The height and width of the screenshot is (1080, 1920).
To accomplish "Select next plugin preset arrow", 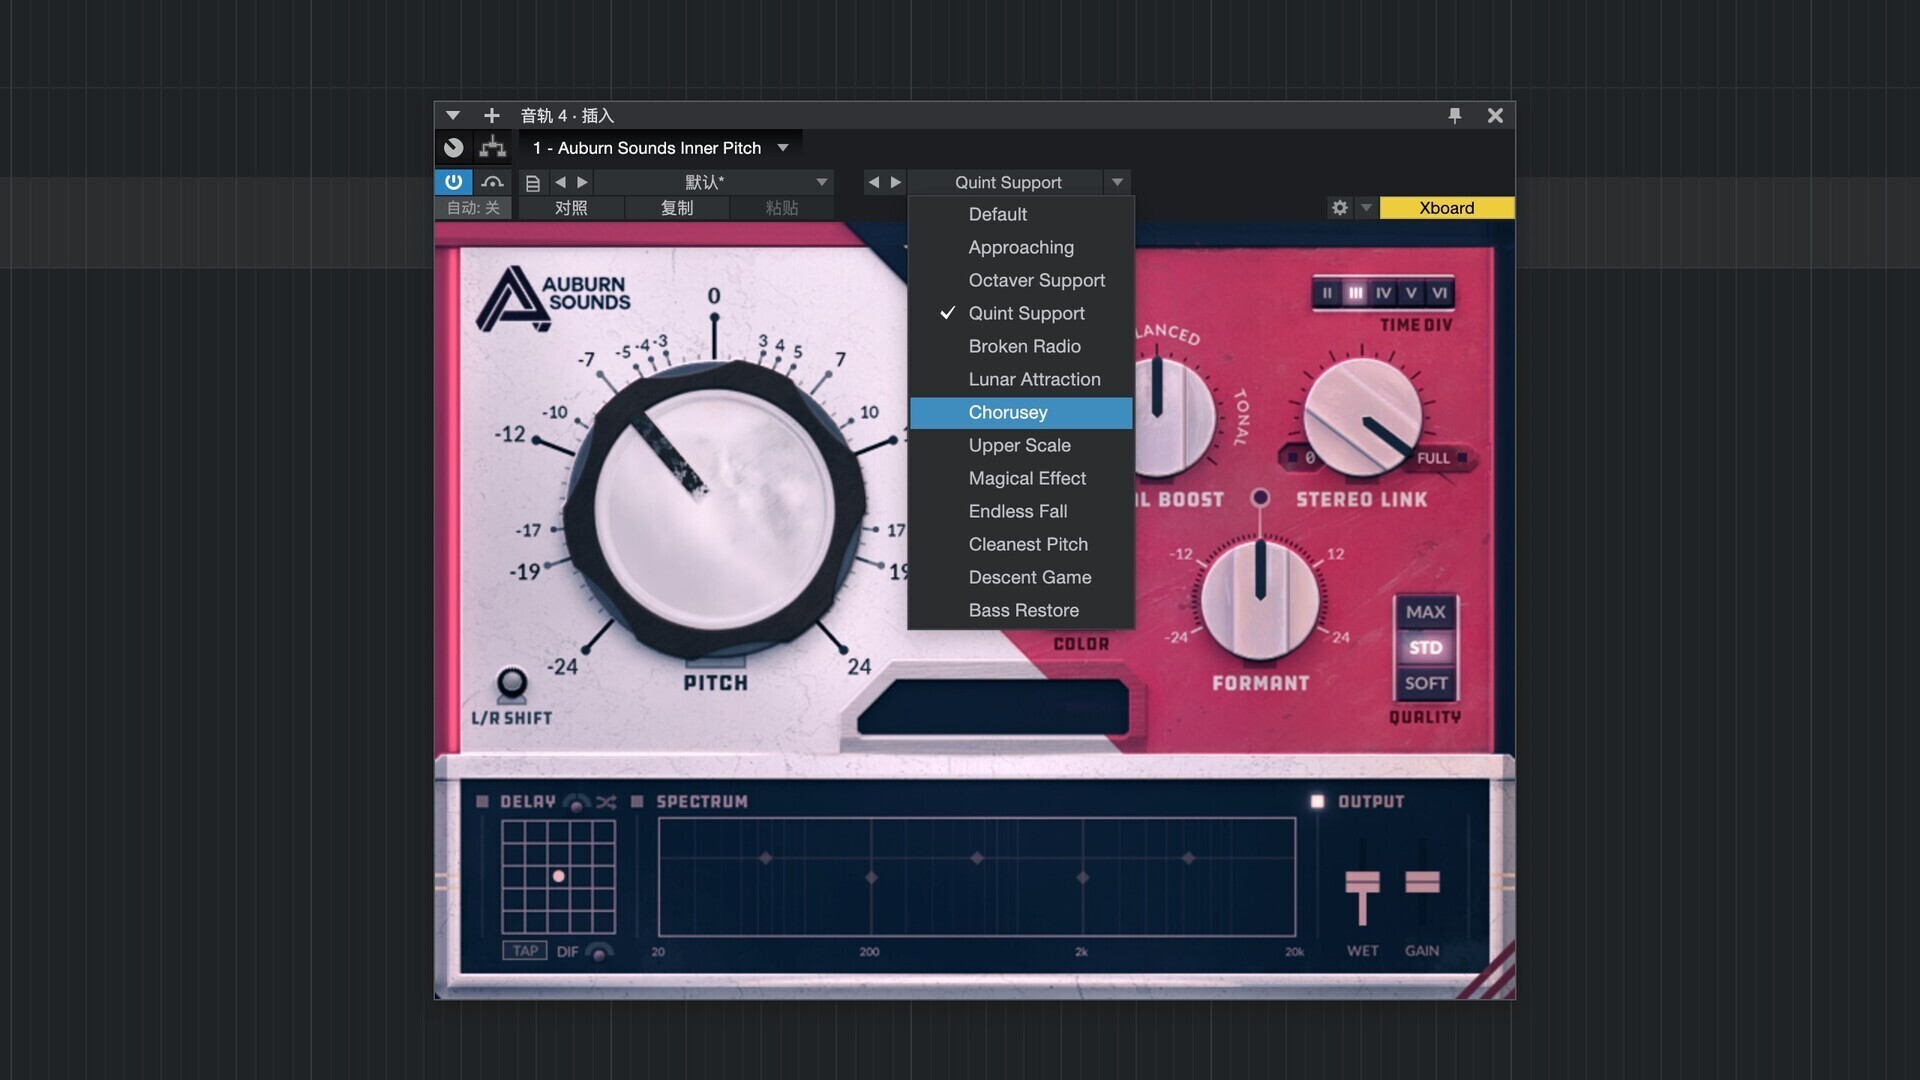I will [x=896, y=182].
